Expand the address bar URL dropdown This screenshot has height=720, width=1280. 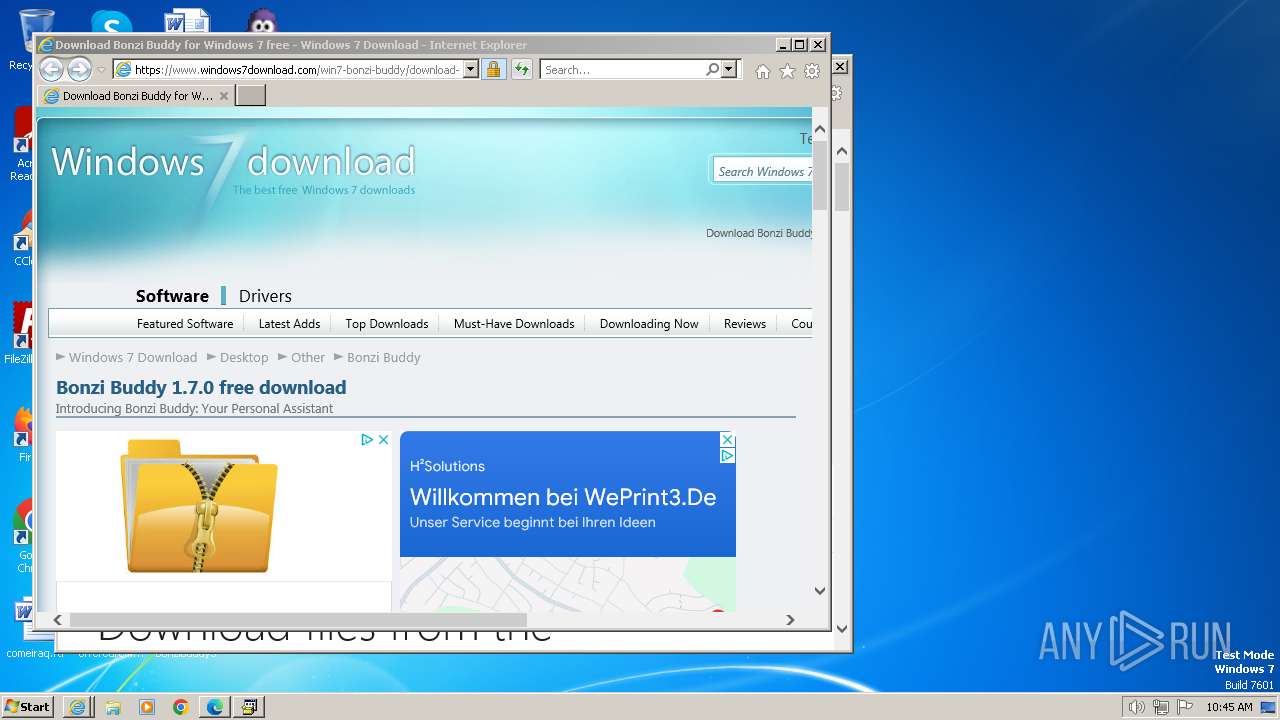pyautogui.click(x=470, y=70)
